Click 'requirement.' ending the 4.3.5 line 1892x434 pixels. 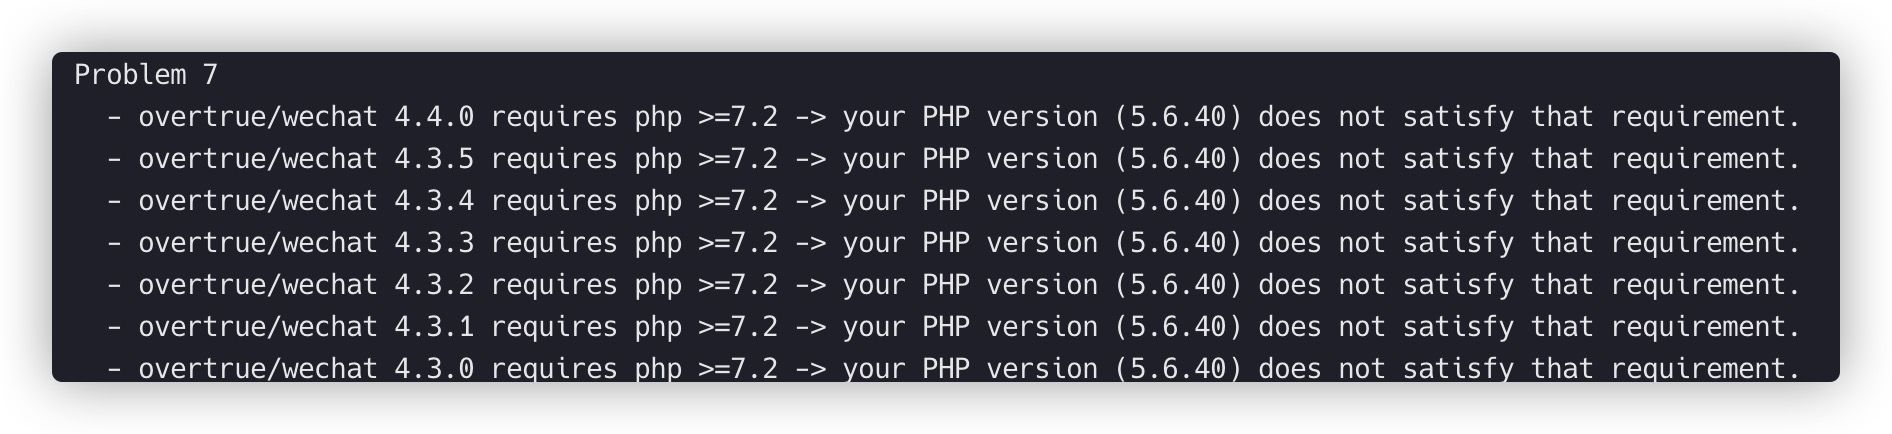1706,159
